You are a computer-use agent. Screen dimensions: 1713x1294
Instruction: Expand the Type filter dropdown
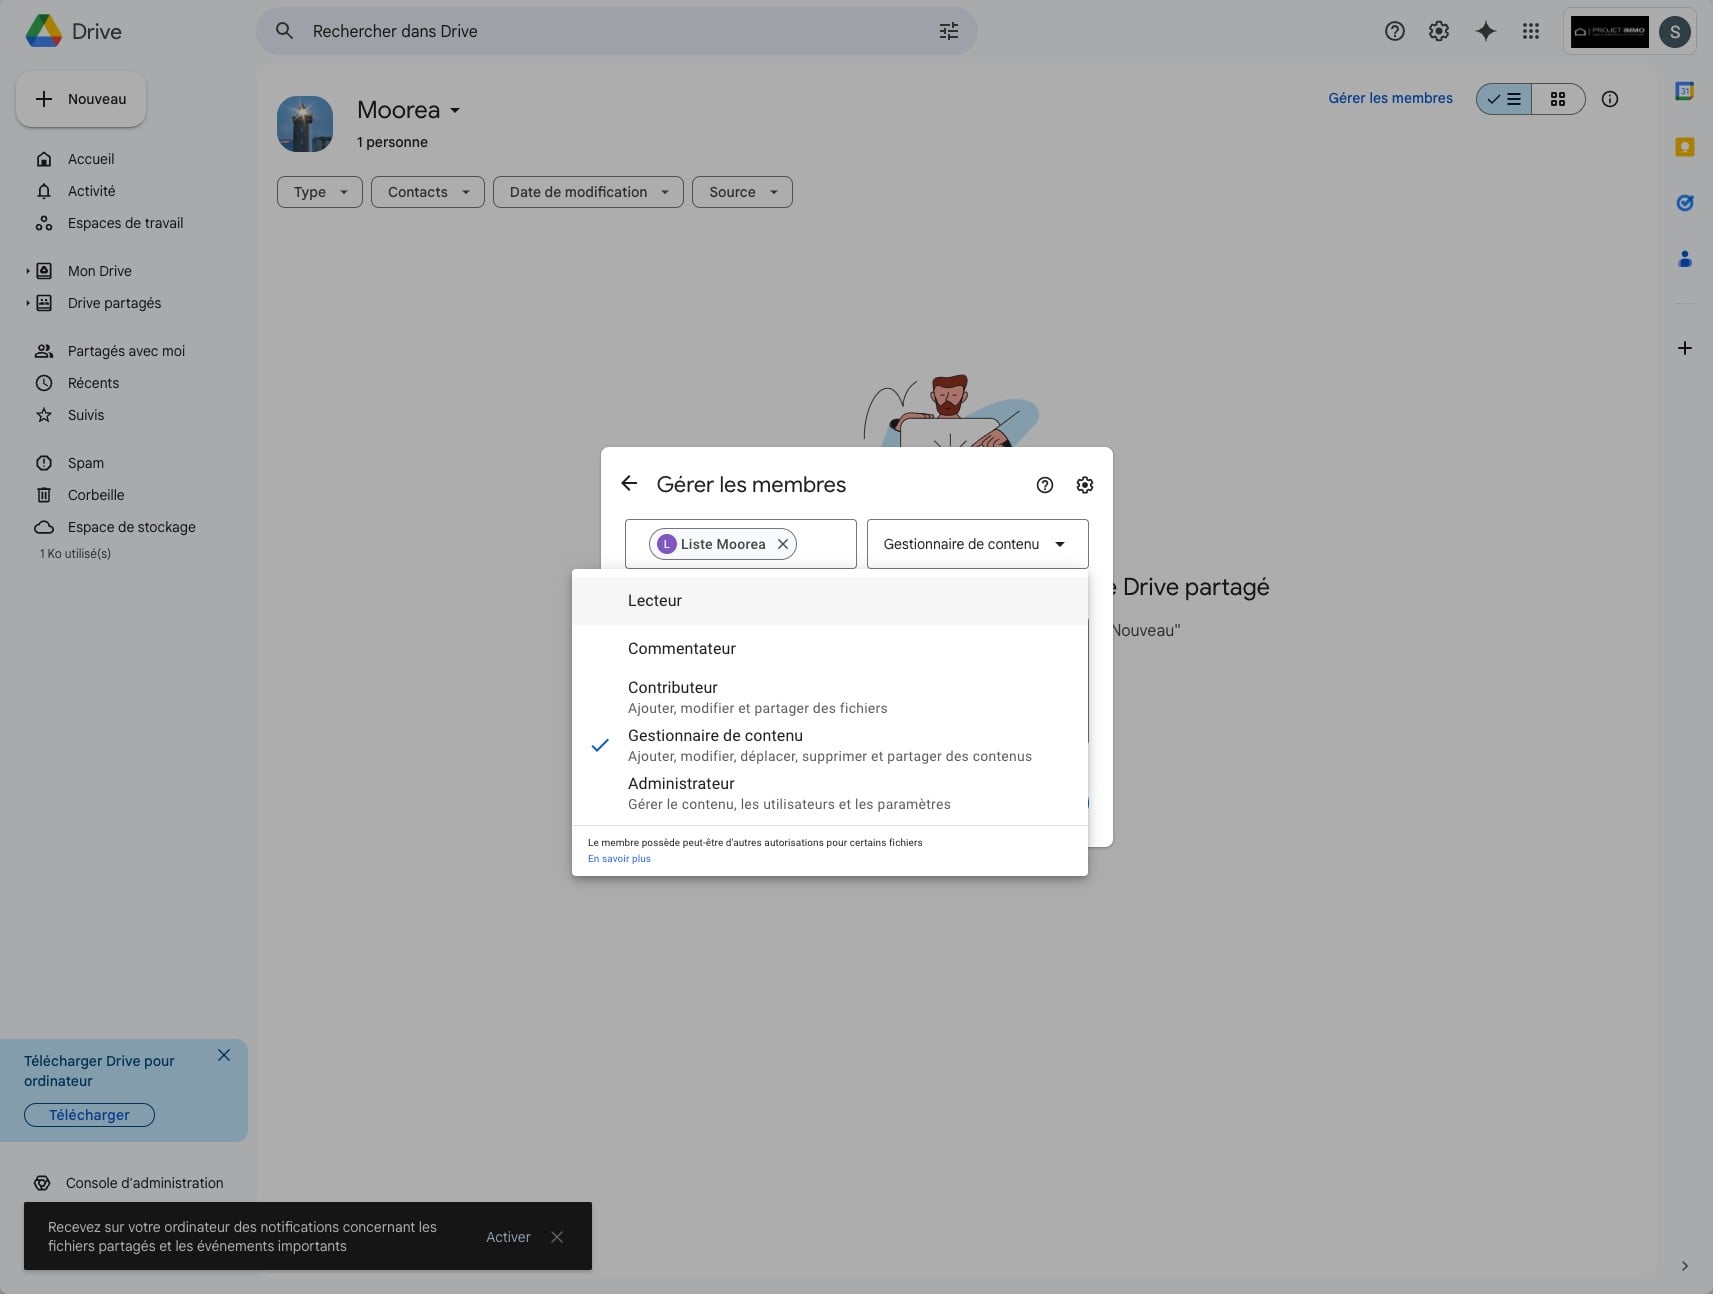point(320,192)
